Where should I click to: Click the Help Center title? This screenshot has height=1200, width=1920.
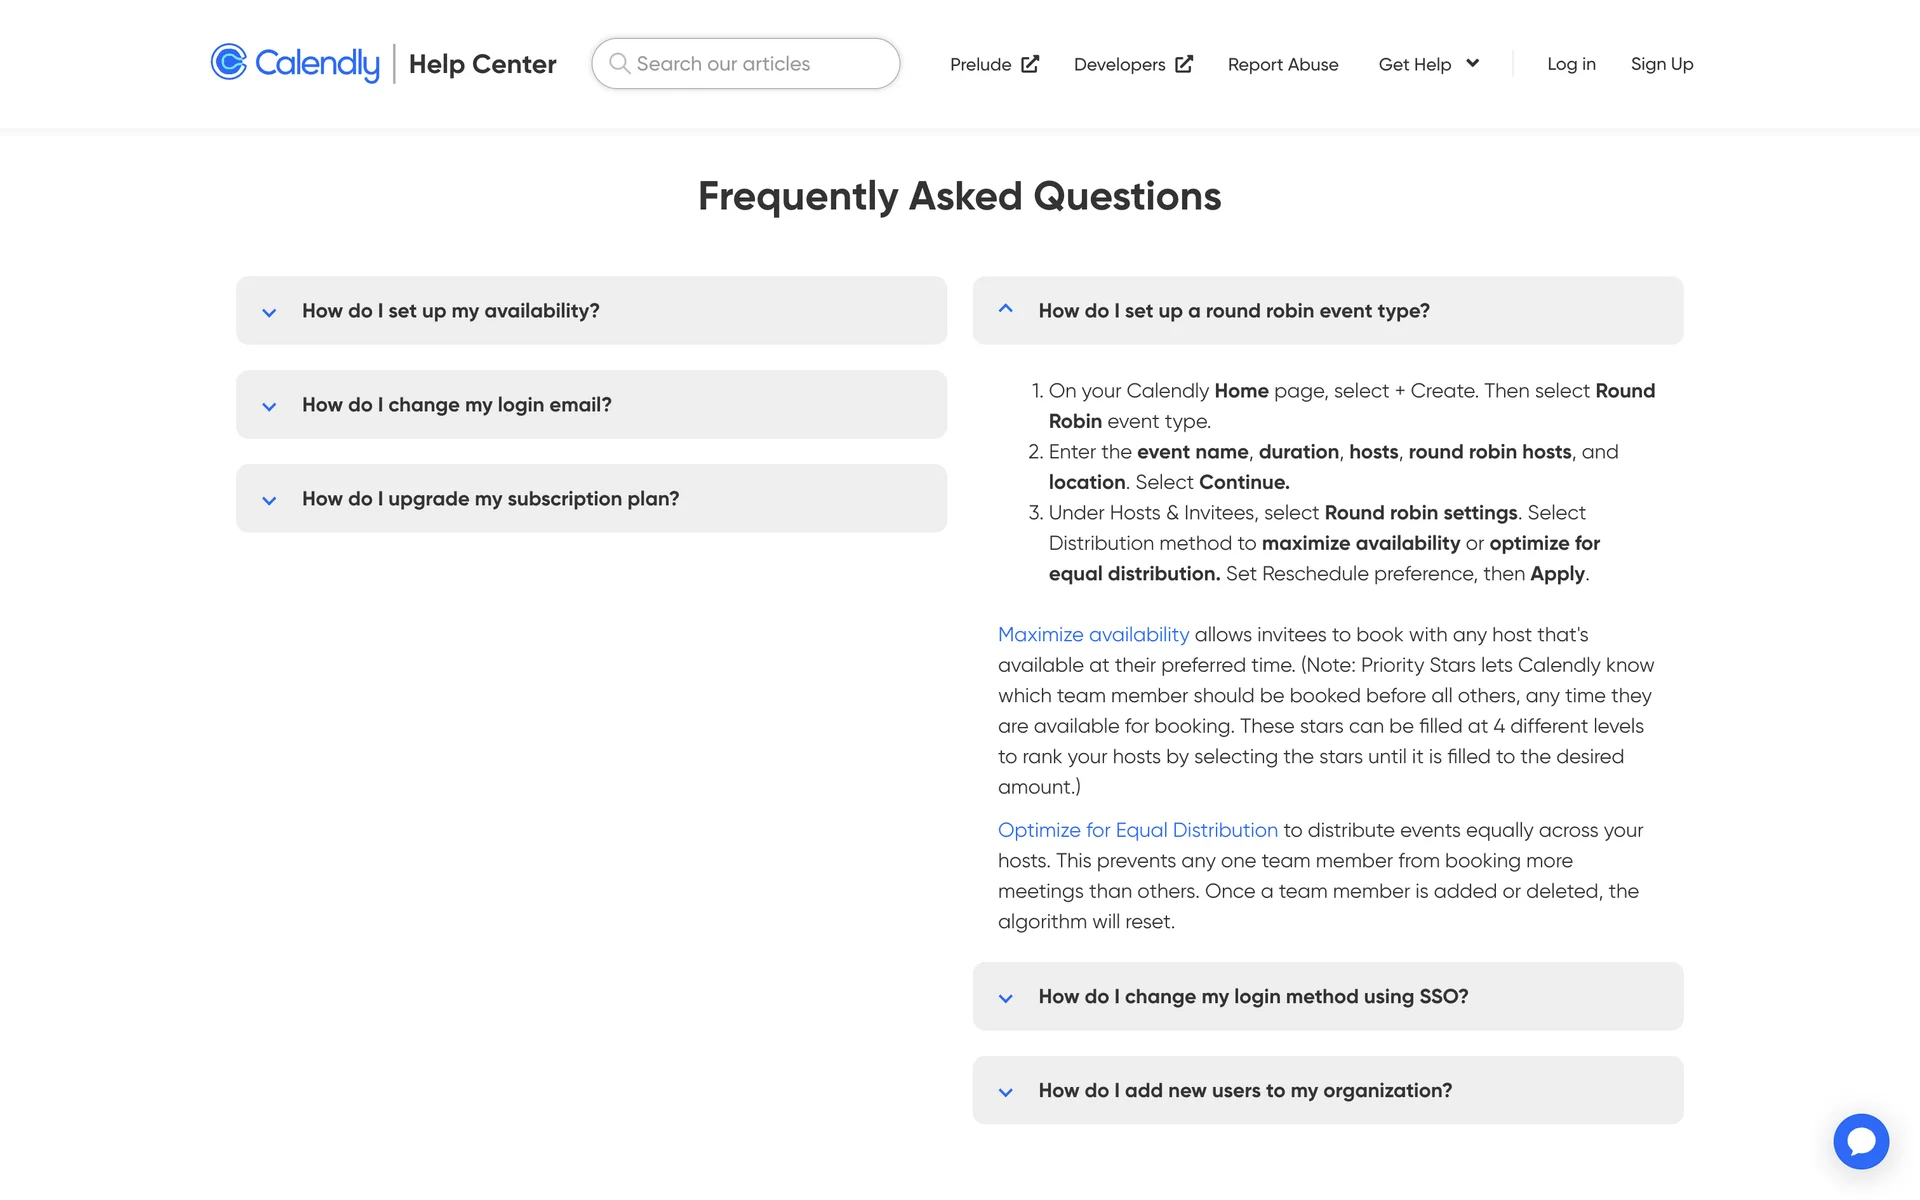tap(482, 64)
